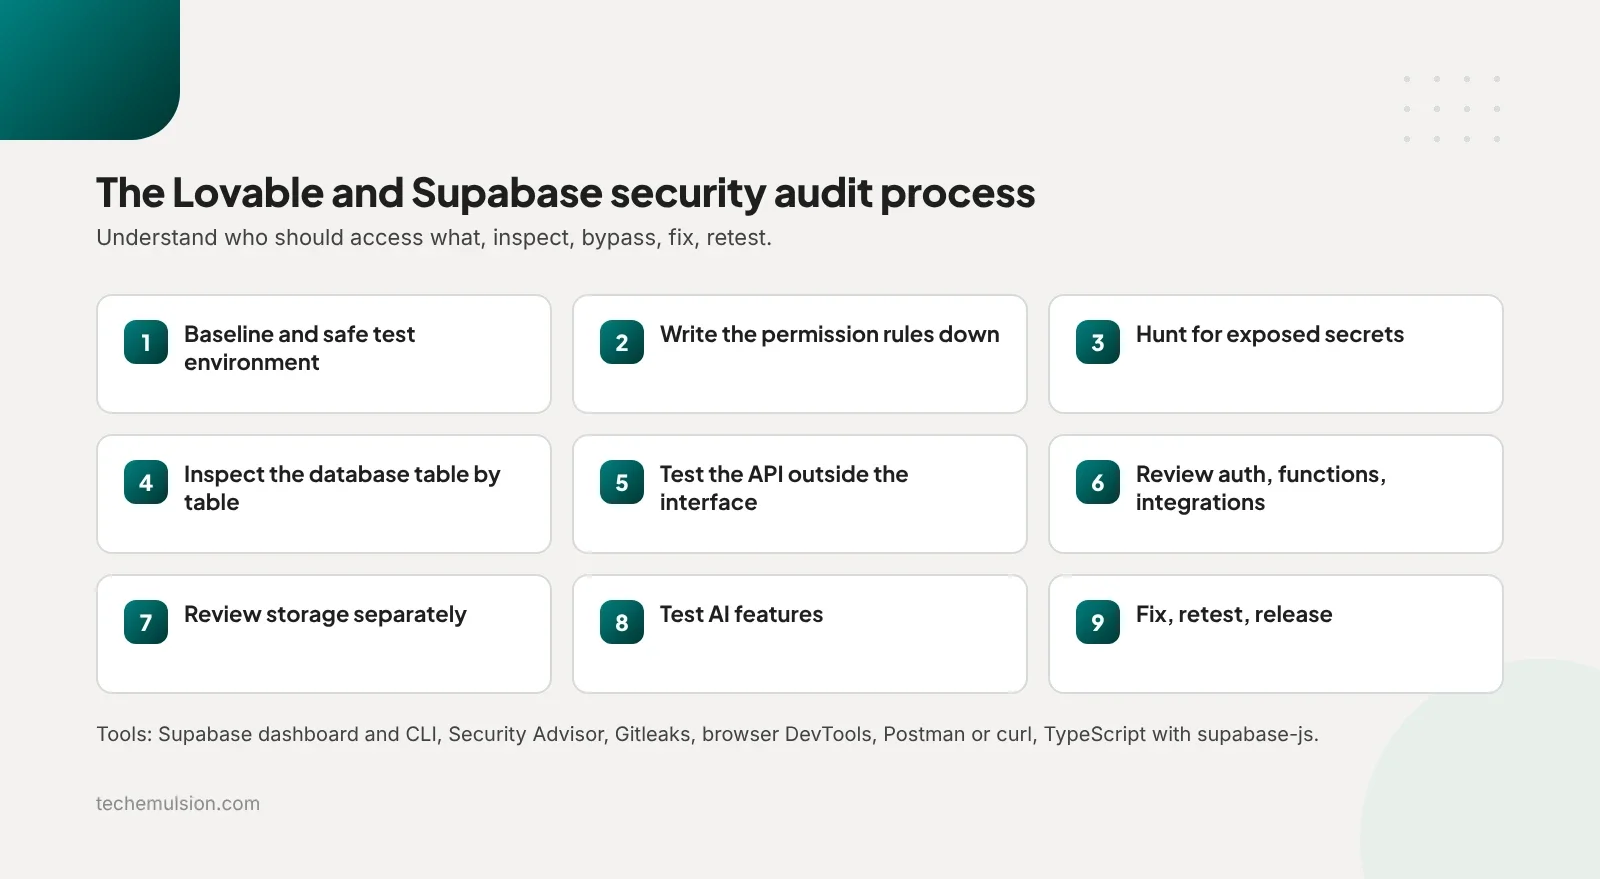Click the number 9 badge icon
Screen dimensions: 1600x879
point(1098,622)
